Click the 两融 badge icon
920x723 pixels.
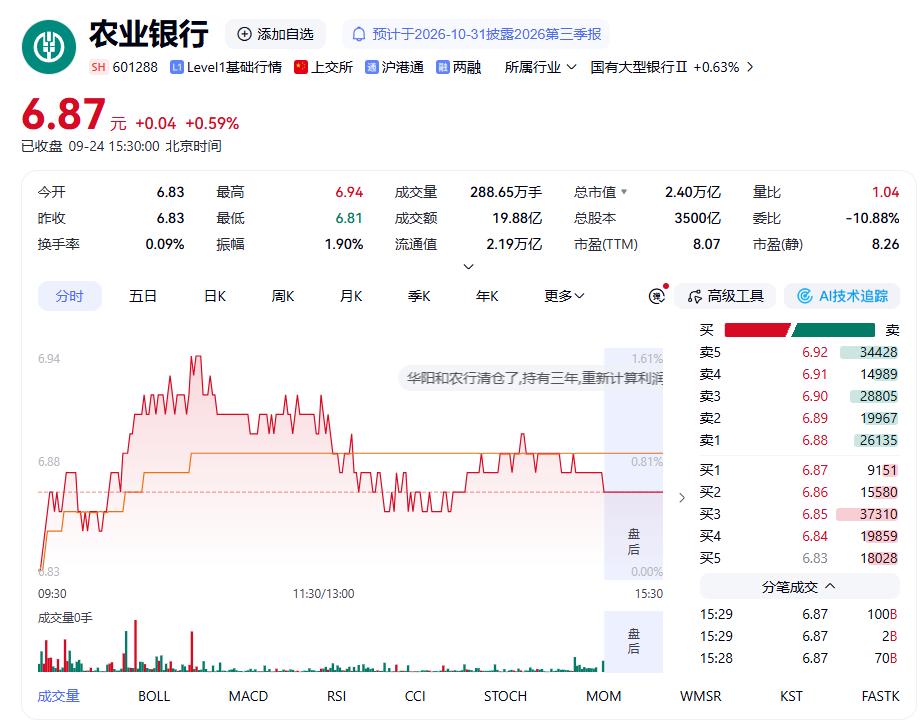click(x=442, y=67)
